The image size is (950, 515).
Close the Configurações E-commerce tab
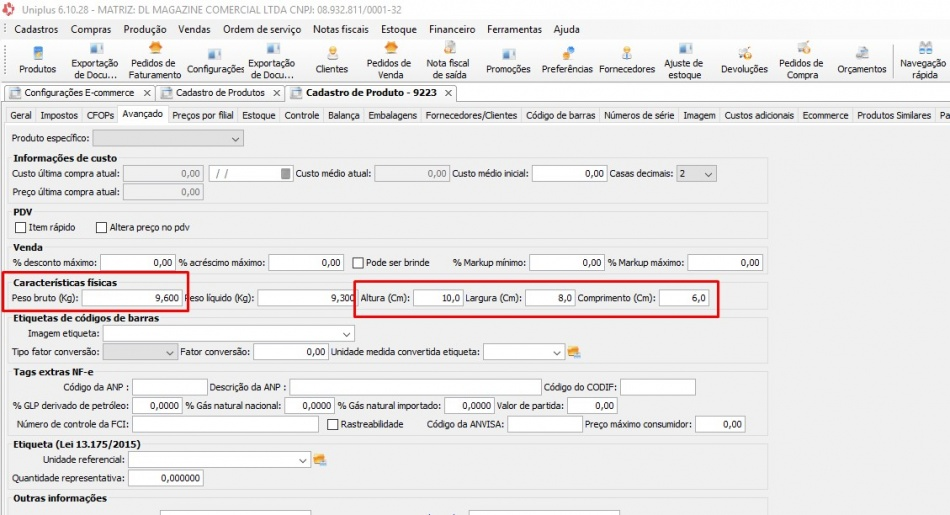pos(147,93)
